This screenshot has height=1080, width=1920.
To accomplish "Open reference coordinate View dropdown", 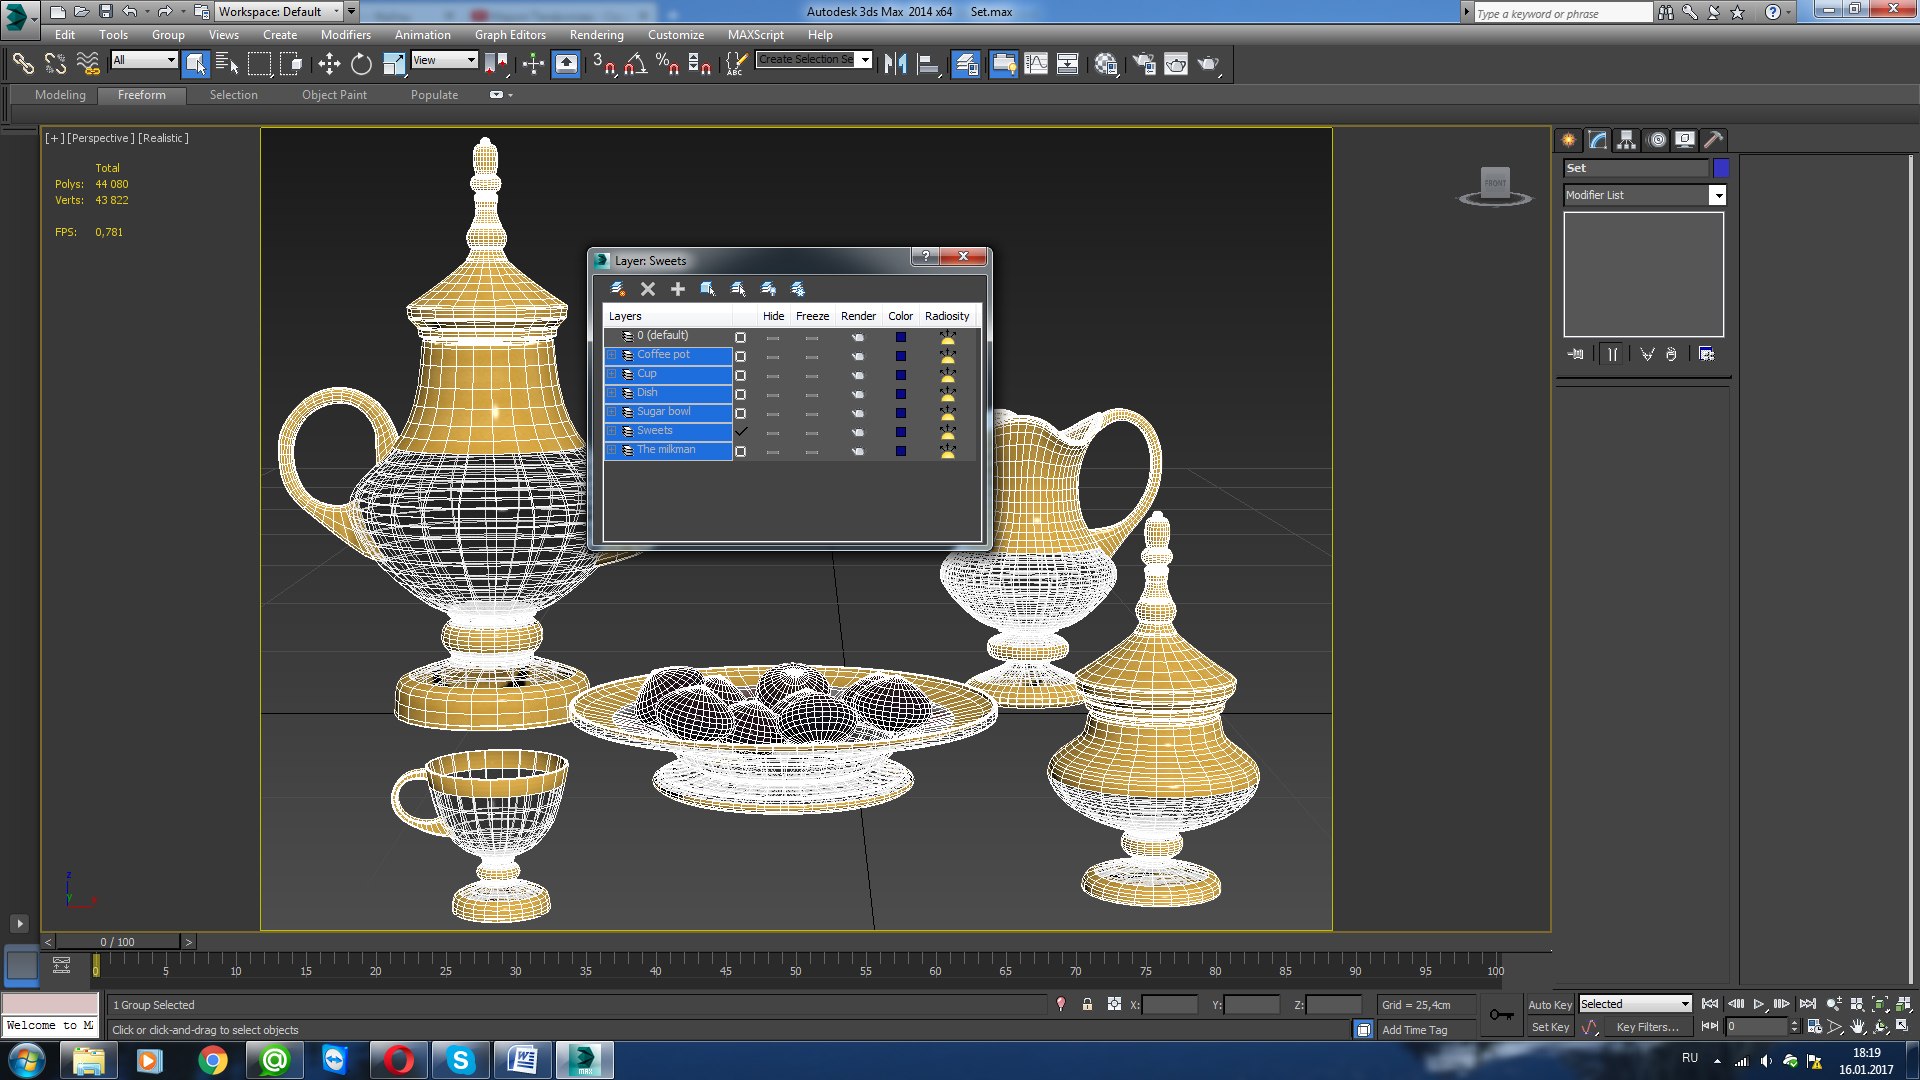I will click(x=444, y=60).
